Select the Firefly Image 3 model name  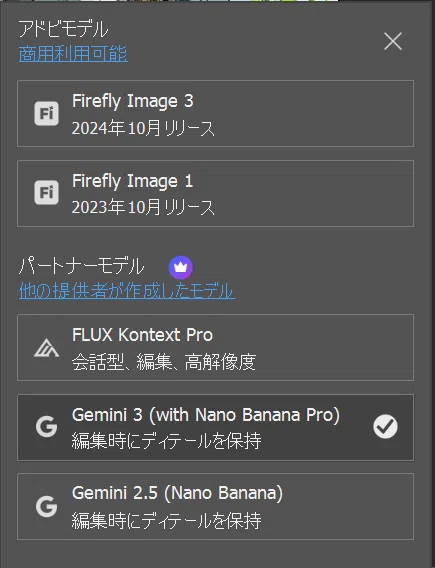tap(133, 101)
